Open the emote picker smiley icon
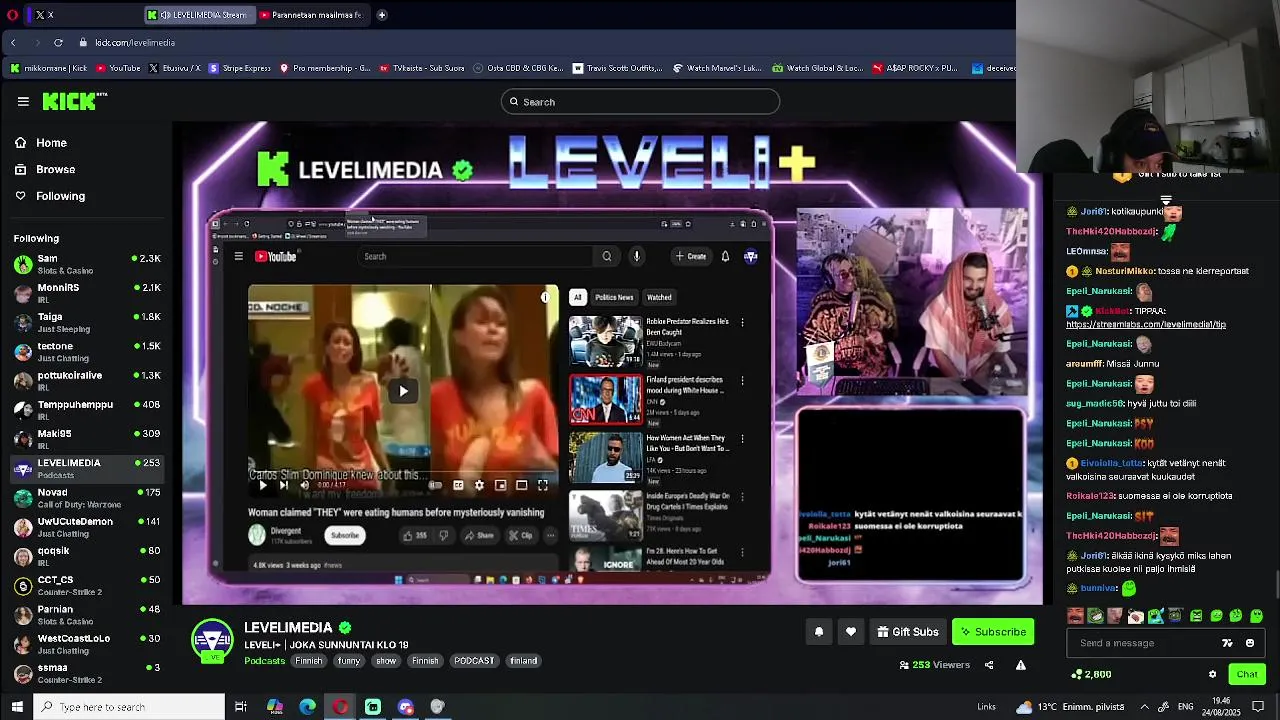Viewport: 1280px width, 720px height. click(x=1250, y=643)
